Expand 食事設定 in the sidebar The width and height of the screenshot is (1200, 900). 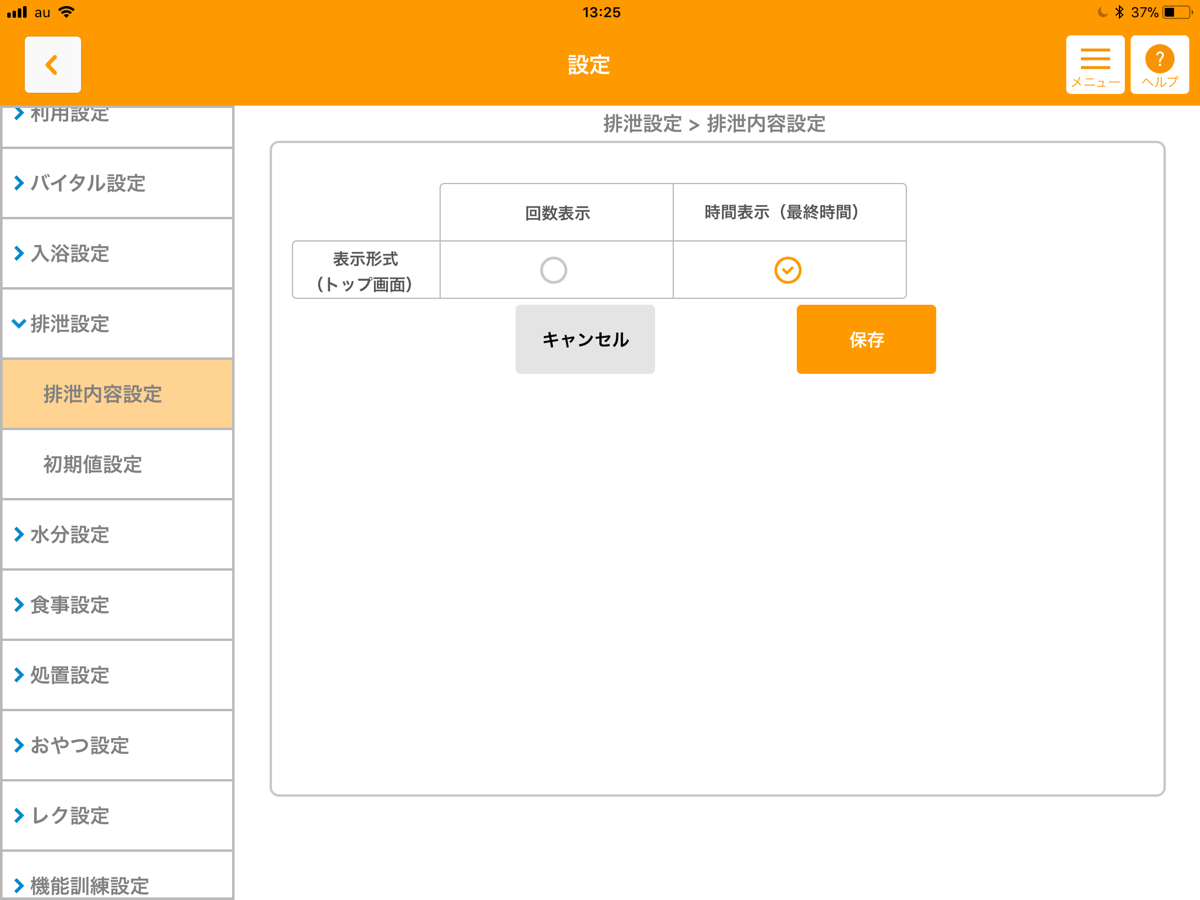[117, 605]
